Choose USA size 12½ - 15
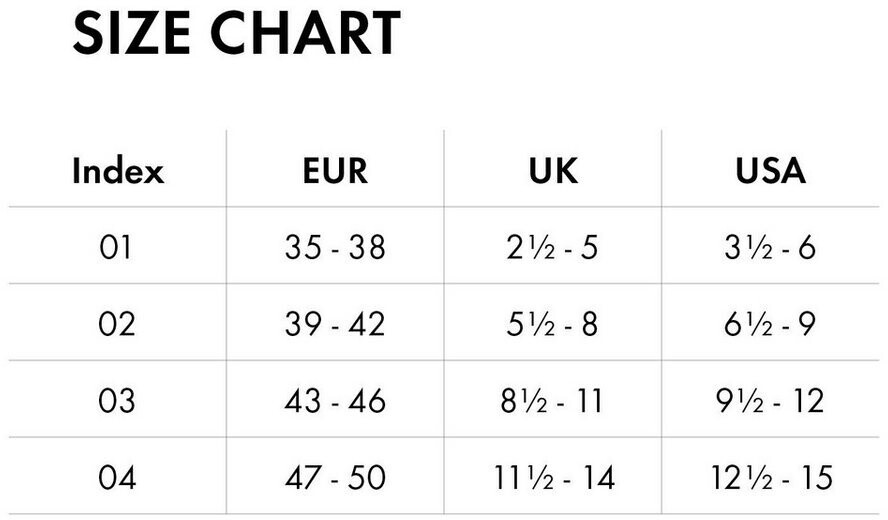Viewport: 888px width, 520px height. [770, 477]
